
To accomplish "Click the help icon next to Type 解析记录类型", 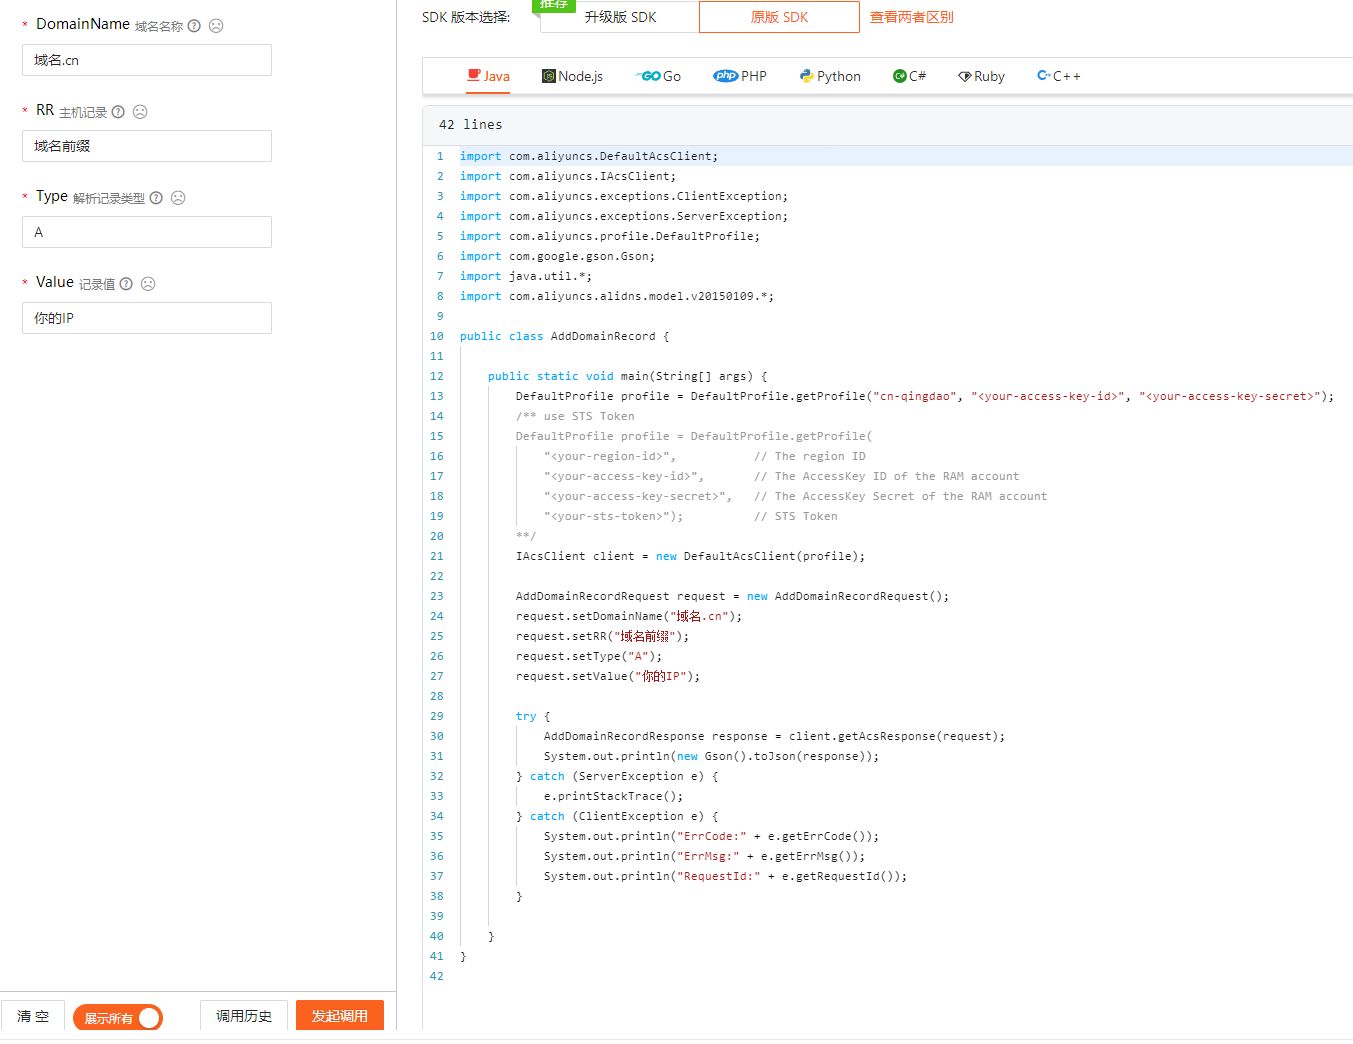I will coord(156,198).
